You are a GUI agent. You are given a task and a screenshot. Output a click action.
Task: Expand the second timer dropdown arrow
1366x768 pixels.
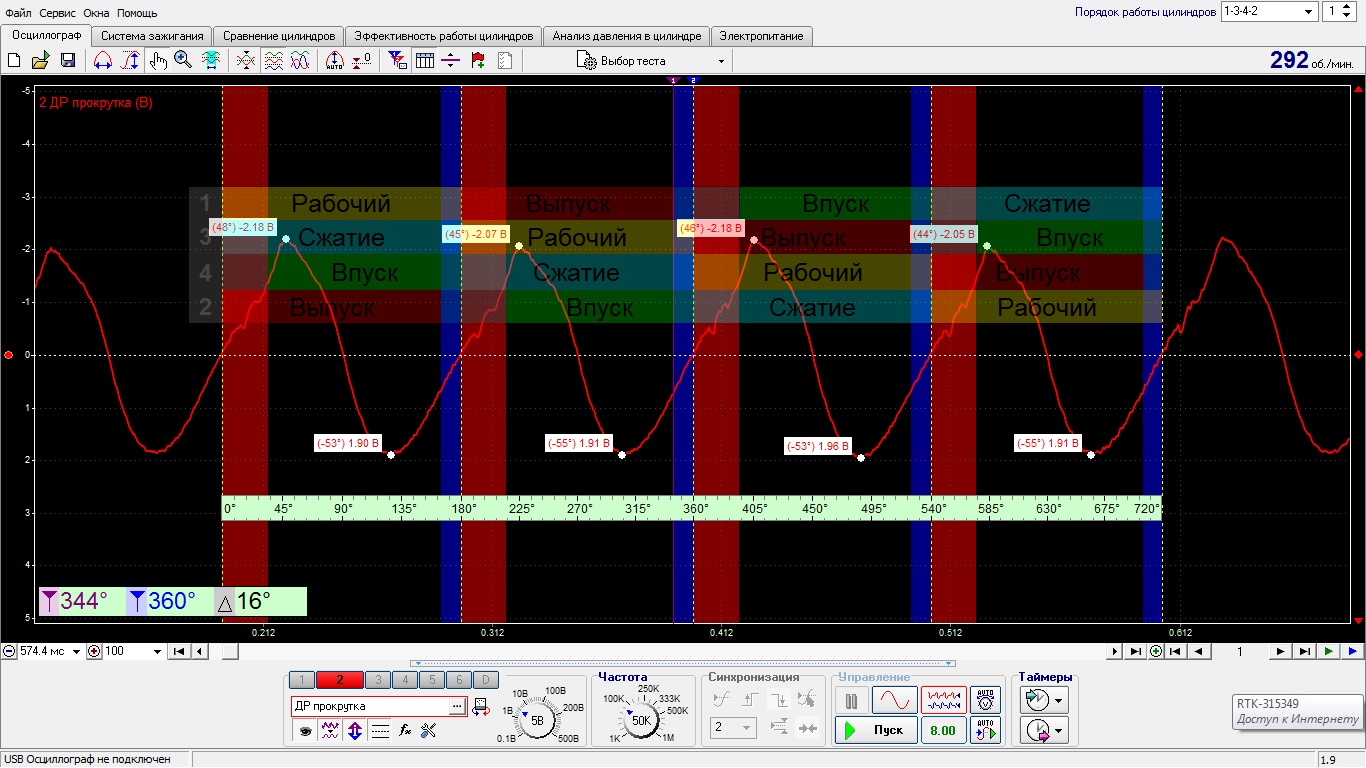click(1060, 731)
